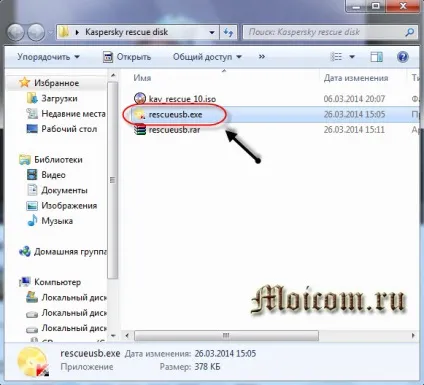Click the Загрузки folder icon
The width and height of the screenshot is (424, 385).
pos(32,98)
